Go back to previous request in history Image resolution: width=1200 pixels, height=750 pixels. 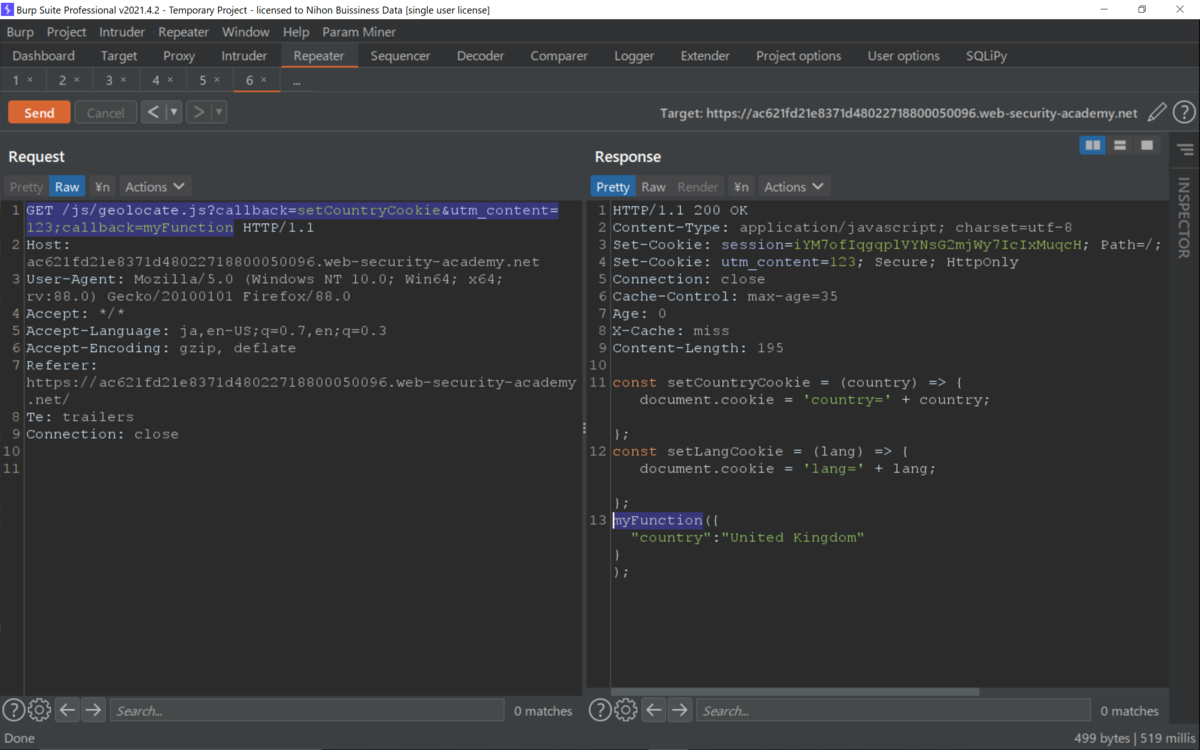tap(153, 112)
